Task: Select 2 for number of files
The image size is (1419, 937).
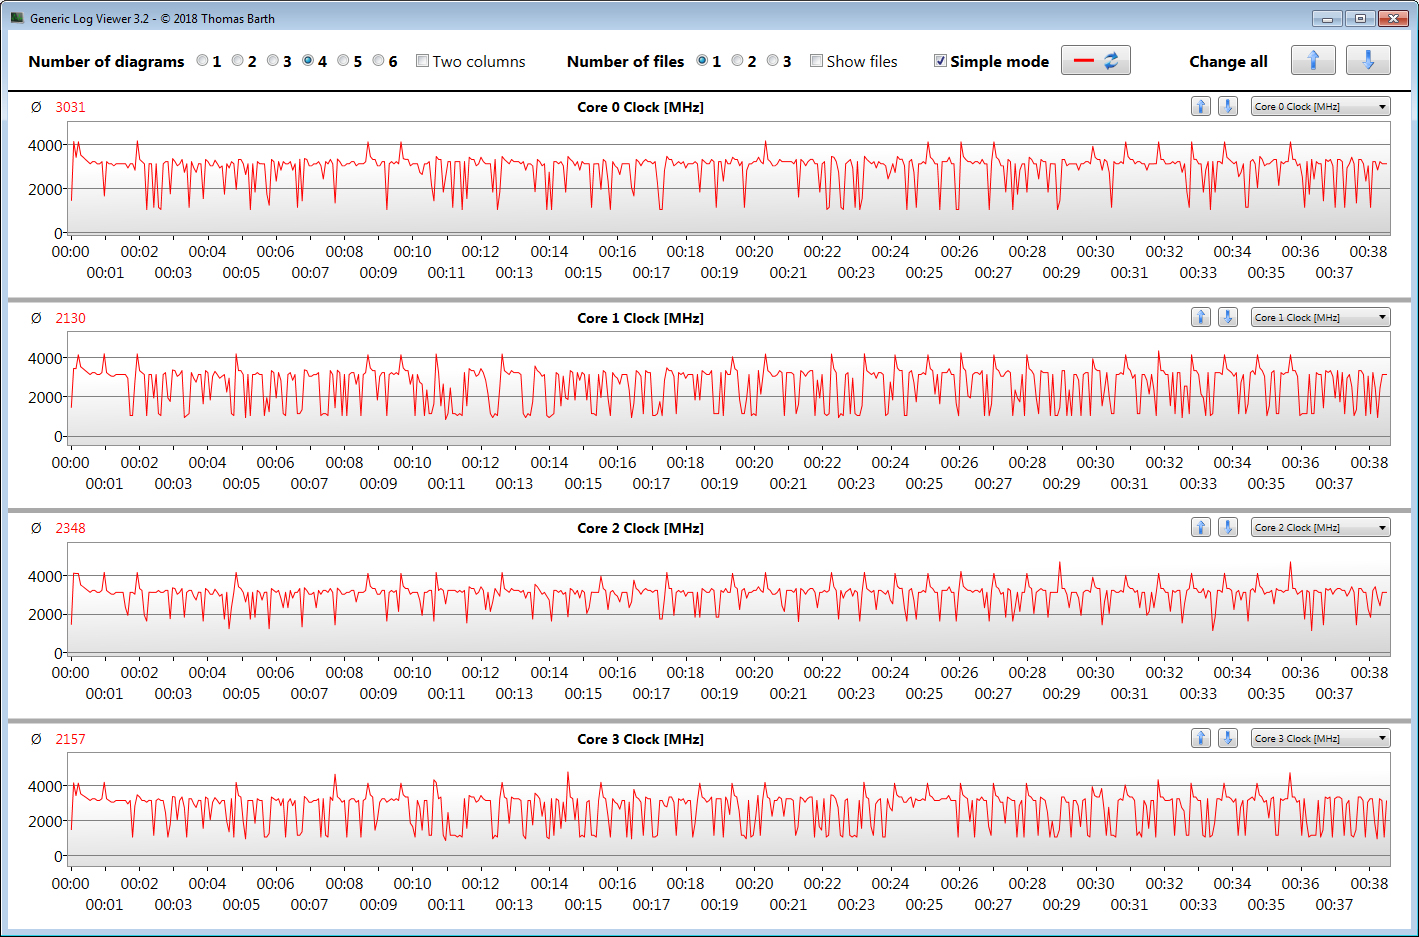Action: click(x=738, y=61)
